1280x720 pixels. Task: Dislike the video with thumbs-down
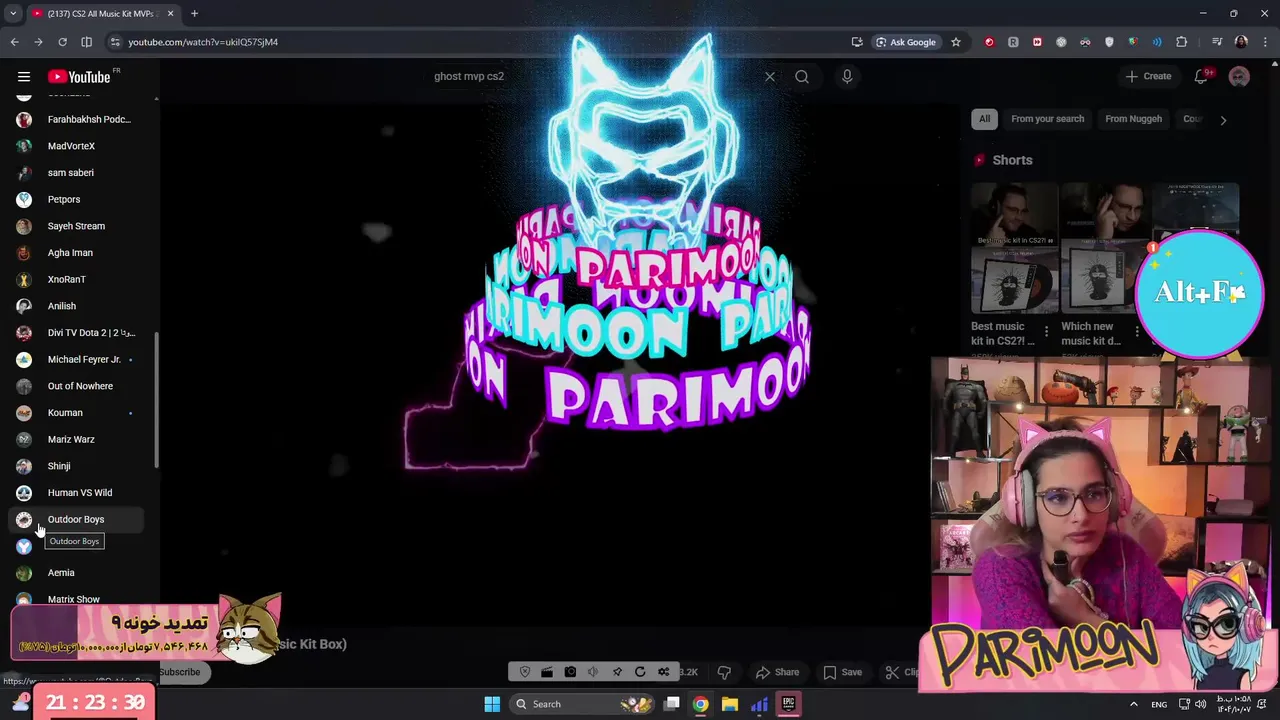724,672
